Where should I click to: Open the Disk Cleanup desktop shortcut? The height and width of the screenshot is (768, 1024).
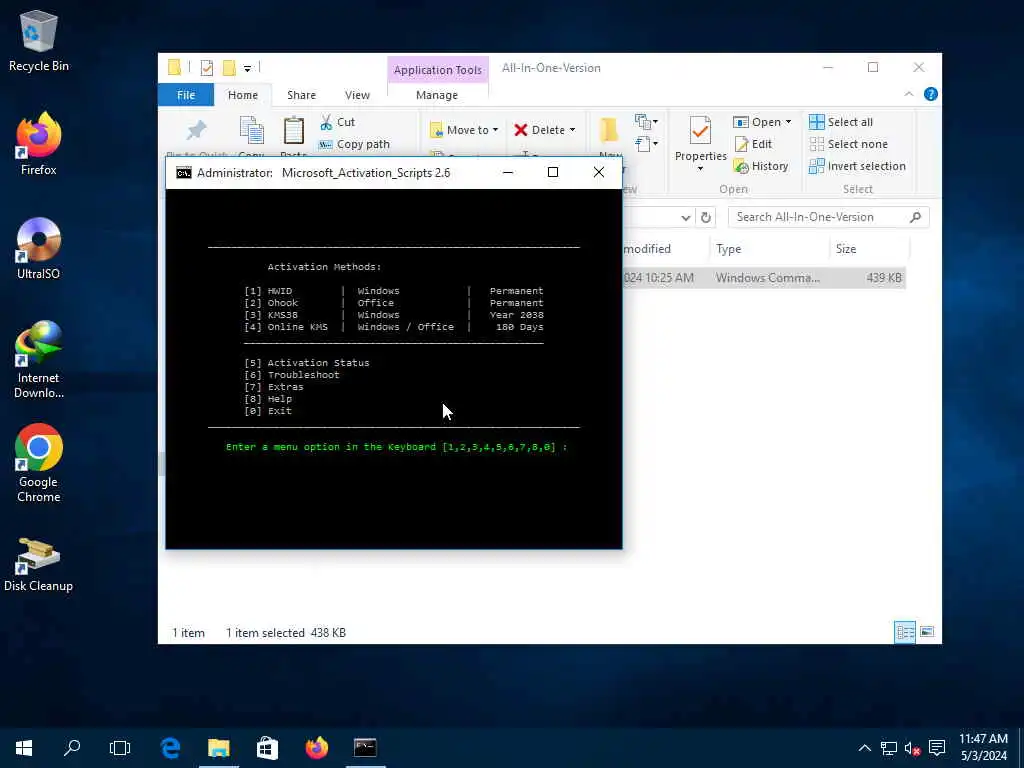39,566
